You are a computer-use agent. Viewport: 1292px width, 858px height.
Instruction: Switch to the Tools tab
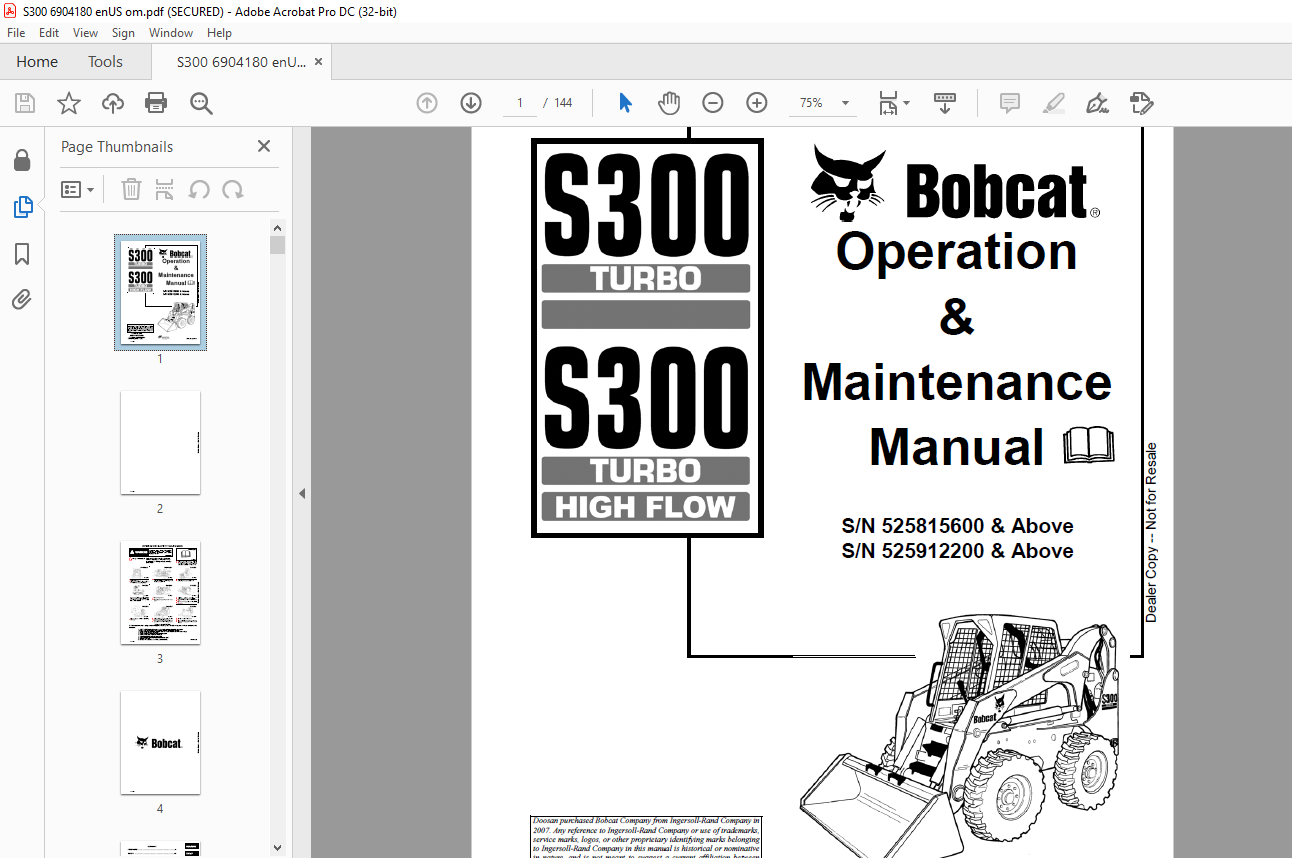[x=105, y=62]
